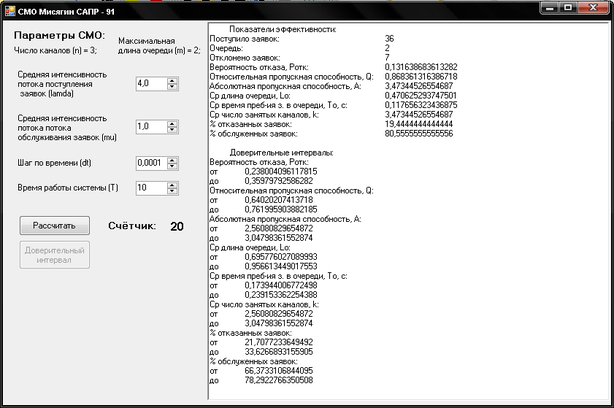Click the interval value 0,956613449017553

pyautogui.click(x=281, y=267)
